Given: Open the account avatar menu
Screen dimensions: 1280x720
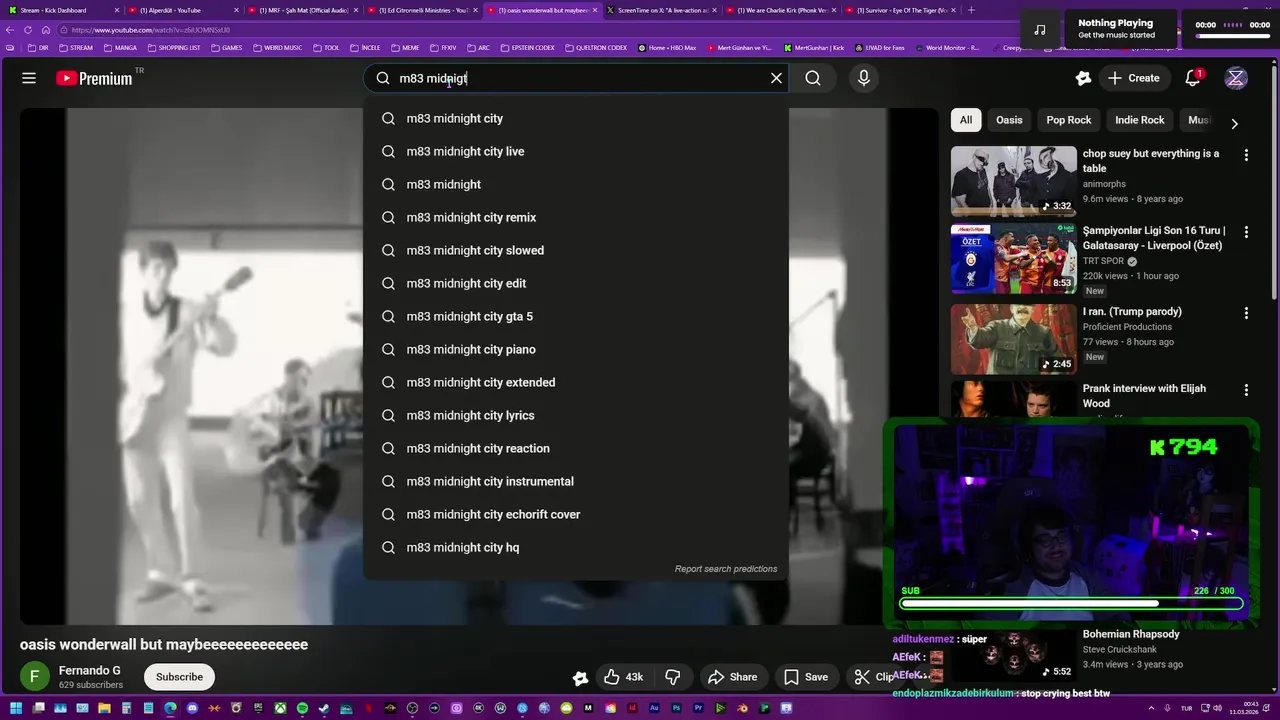Looking at the screenshot, I should [x=1236, y=78].
